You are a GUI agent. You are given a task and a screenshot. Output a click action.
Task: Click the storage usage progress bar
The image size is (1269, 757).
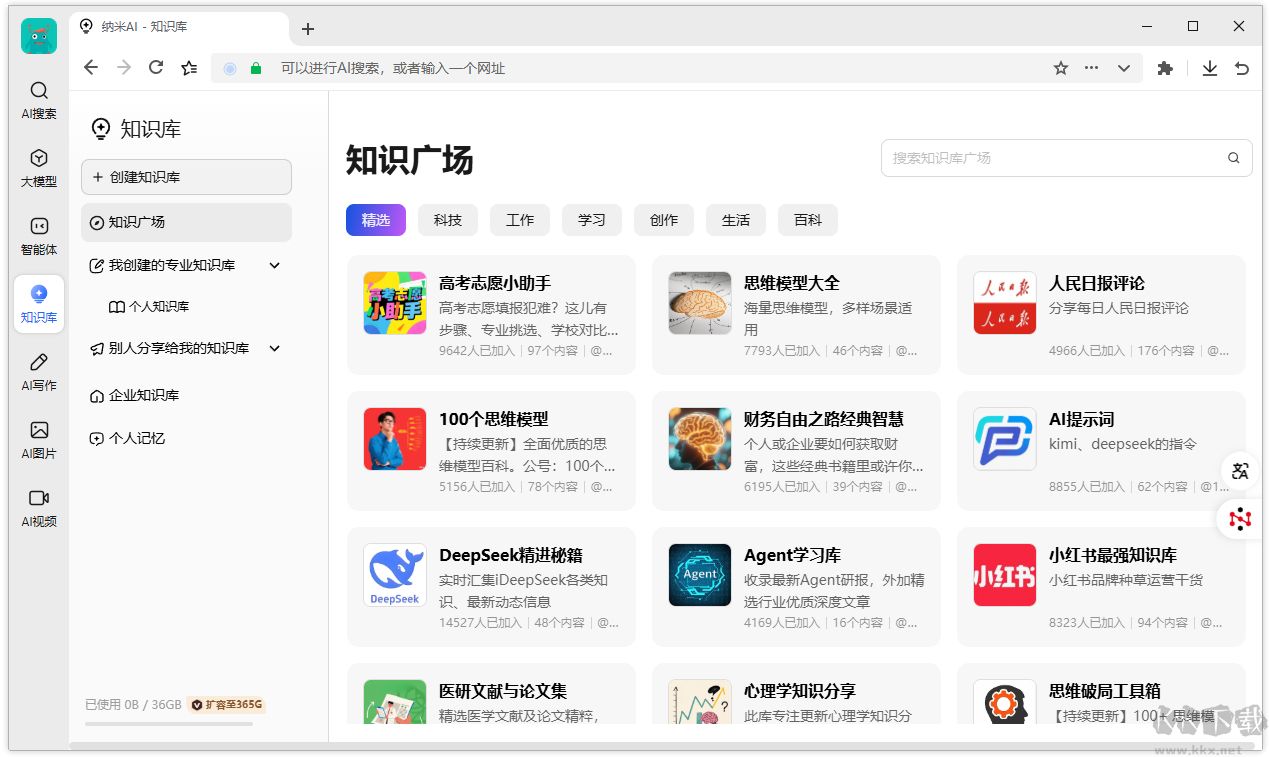point(171,726)
